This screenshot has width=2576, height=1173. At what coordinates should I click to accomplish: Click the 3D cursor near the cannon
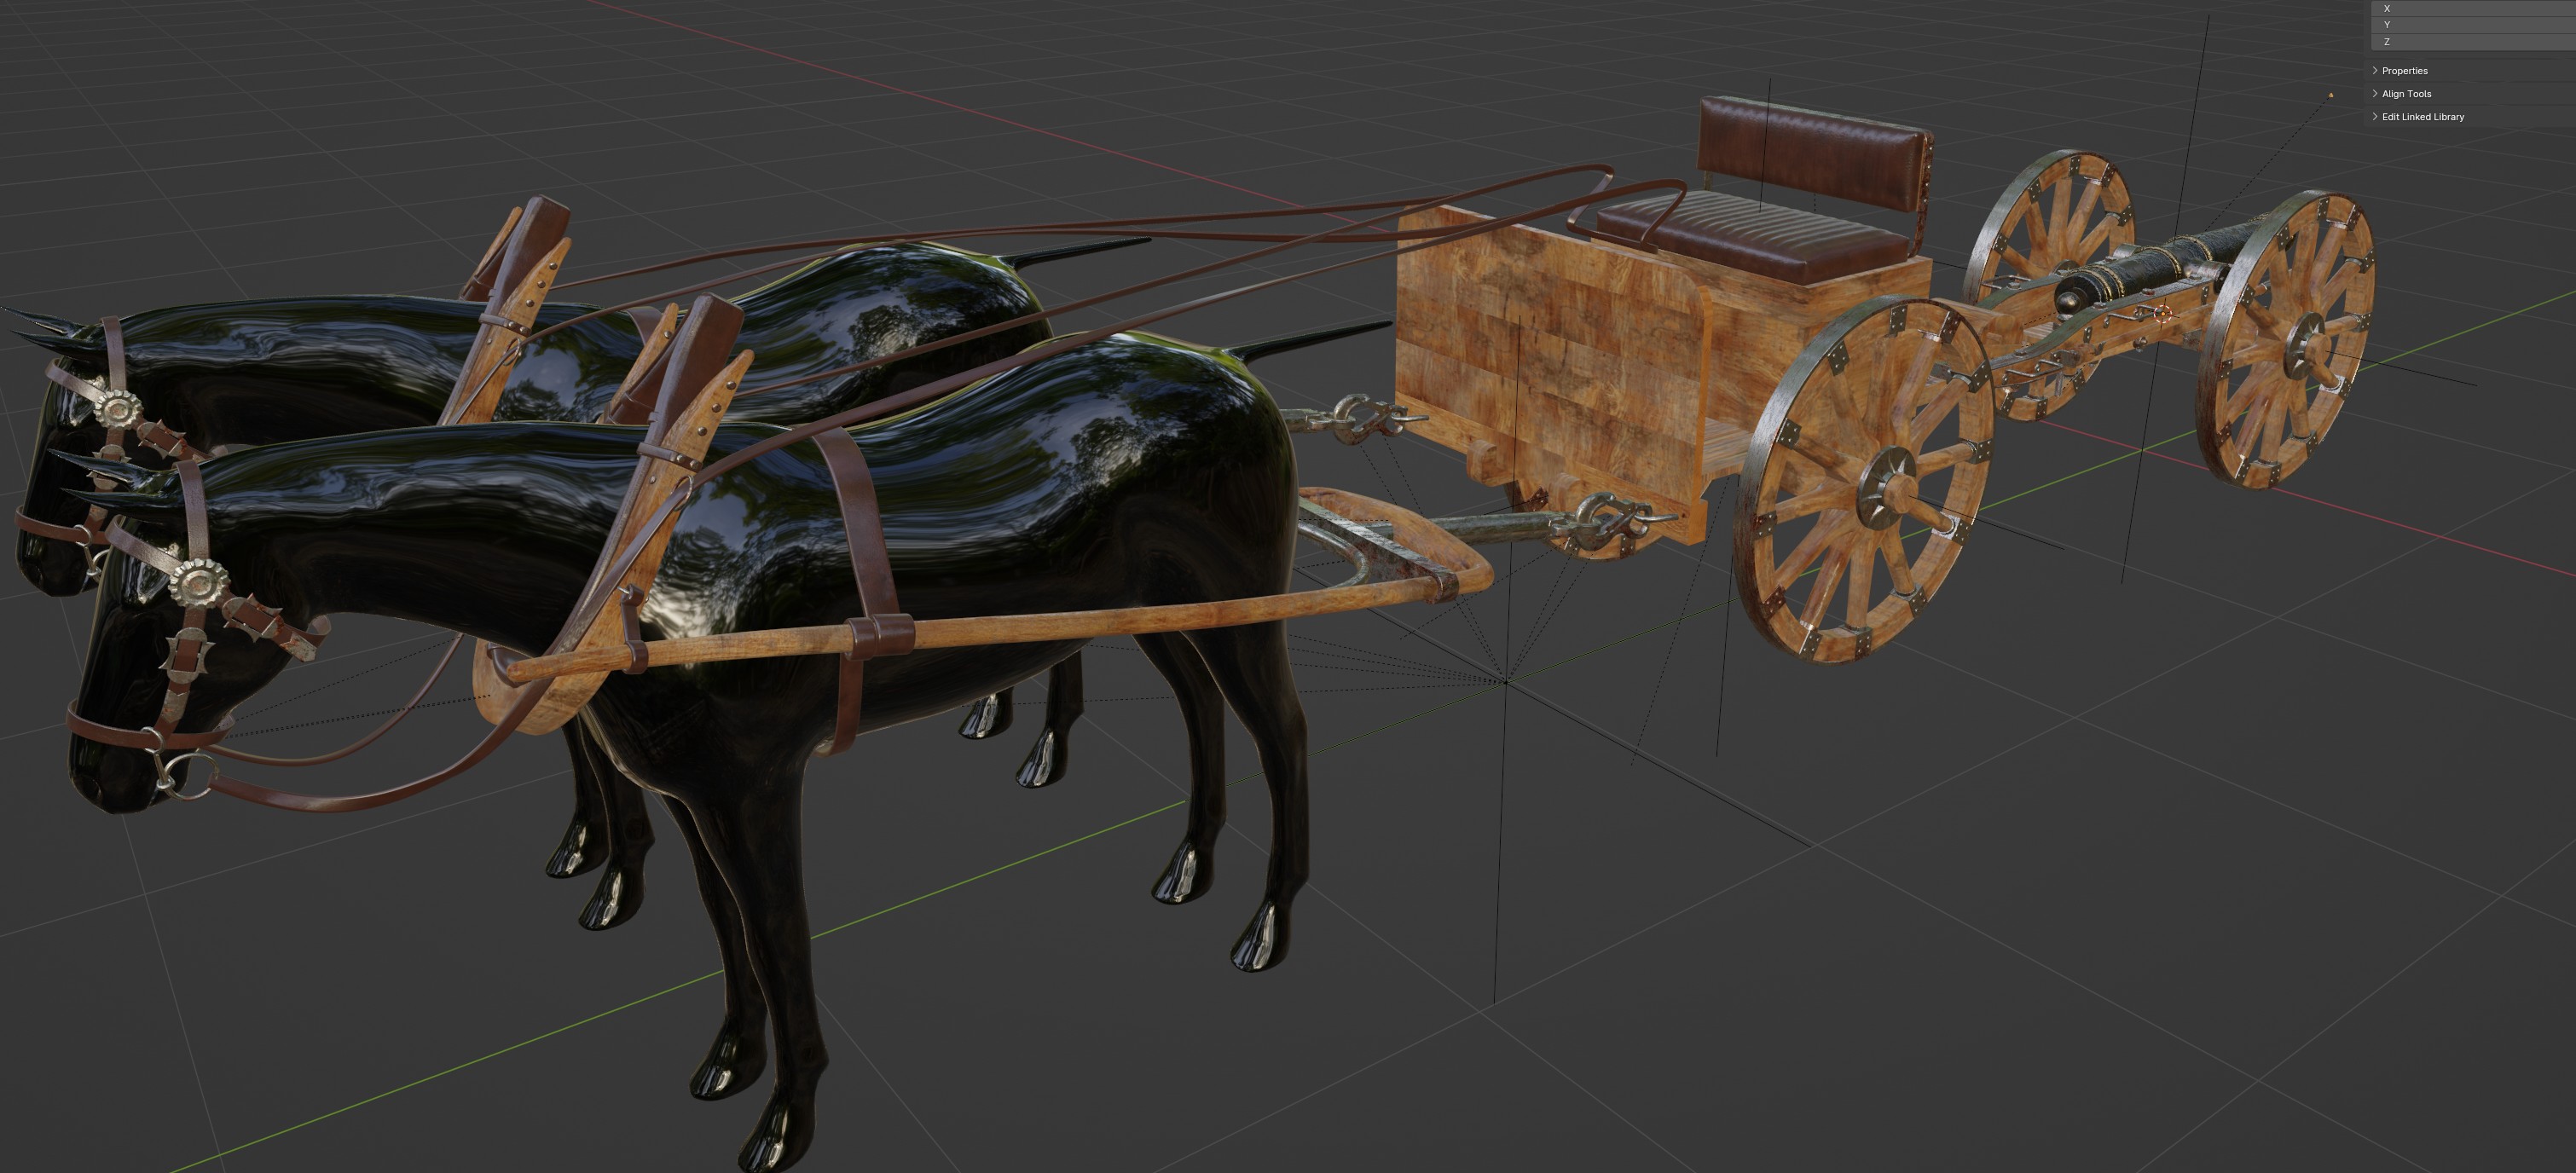point(2163,314)
